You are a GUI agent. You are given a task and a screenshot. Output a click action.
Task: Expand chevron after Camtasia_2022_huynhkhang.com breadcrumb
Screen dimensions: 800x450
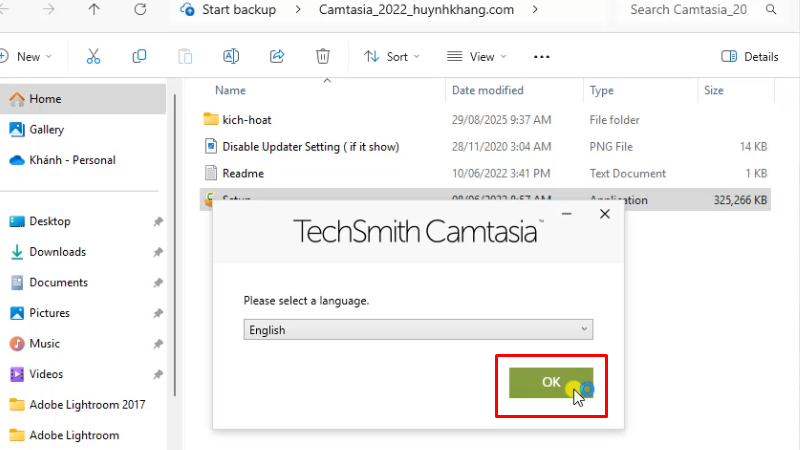coord(535,10)
